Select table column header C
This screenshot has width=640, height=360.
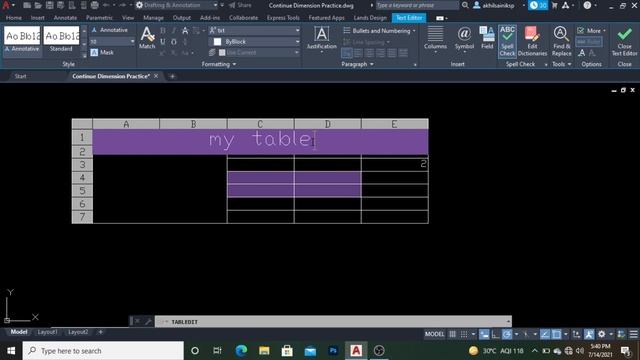point(260,124)
